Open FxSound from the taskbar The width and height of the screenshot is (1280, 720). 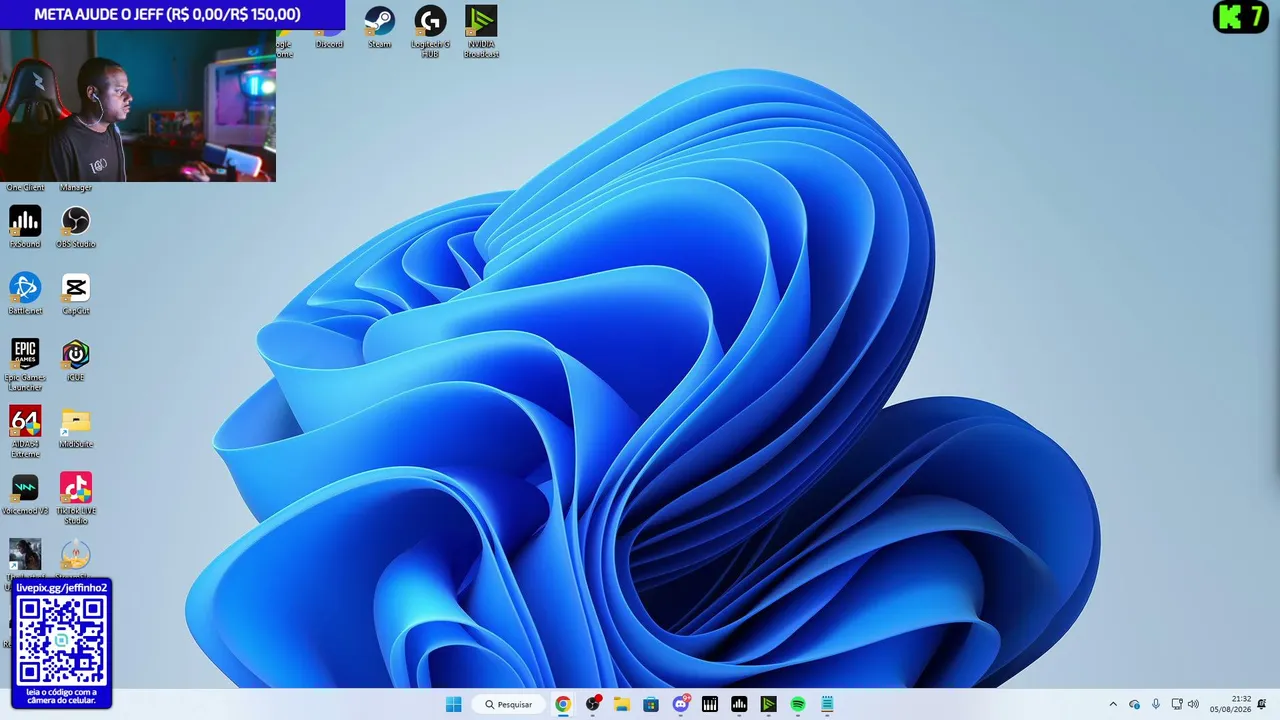coord(739,704)
